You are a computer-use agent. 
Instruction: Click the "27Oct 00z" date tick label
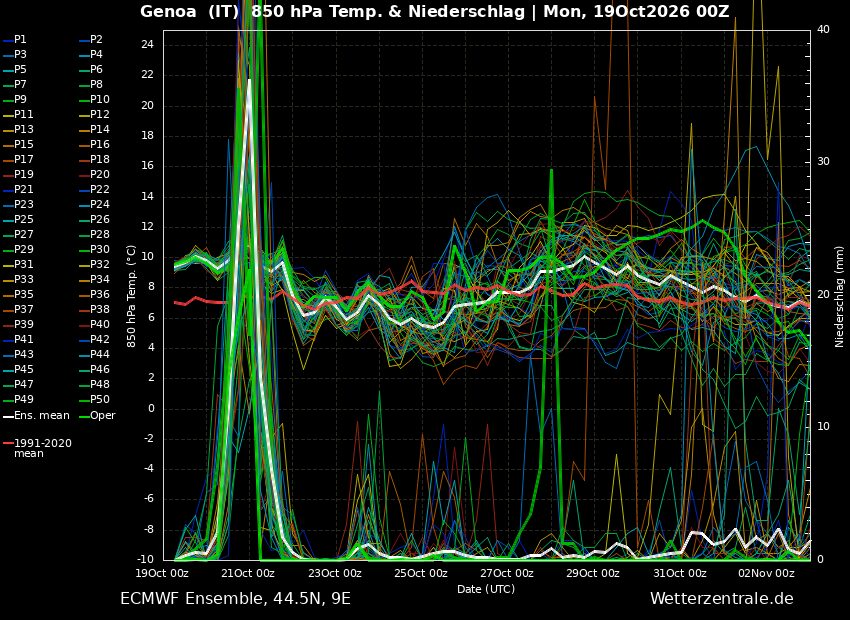(507, 573)
